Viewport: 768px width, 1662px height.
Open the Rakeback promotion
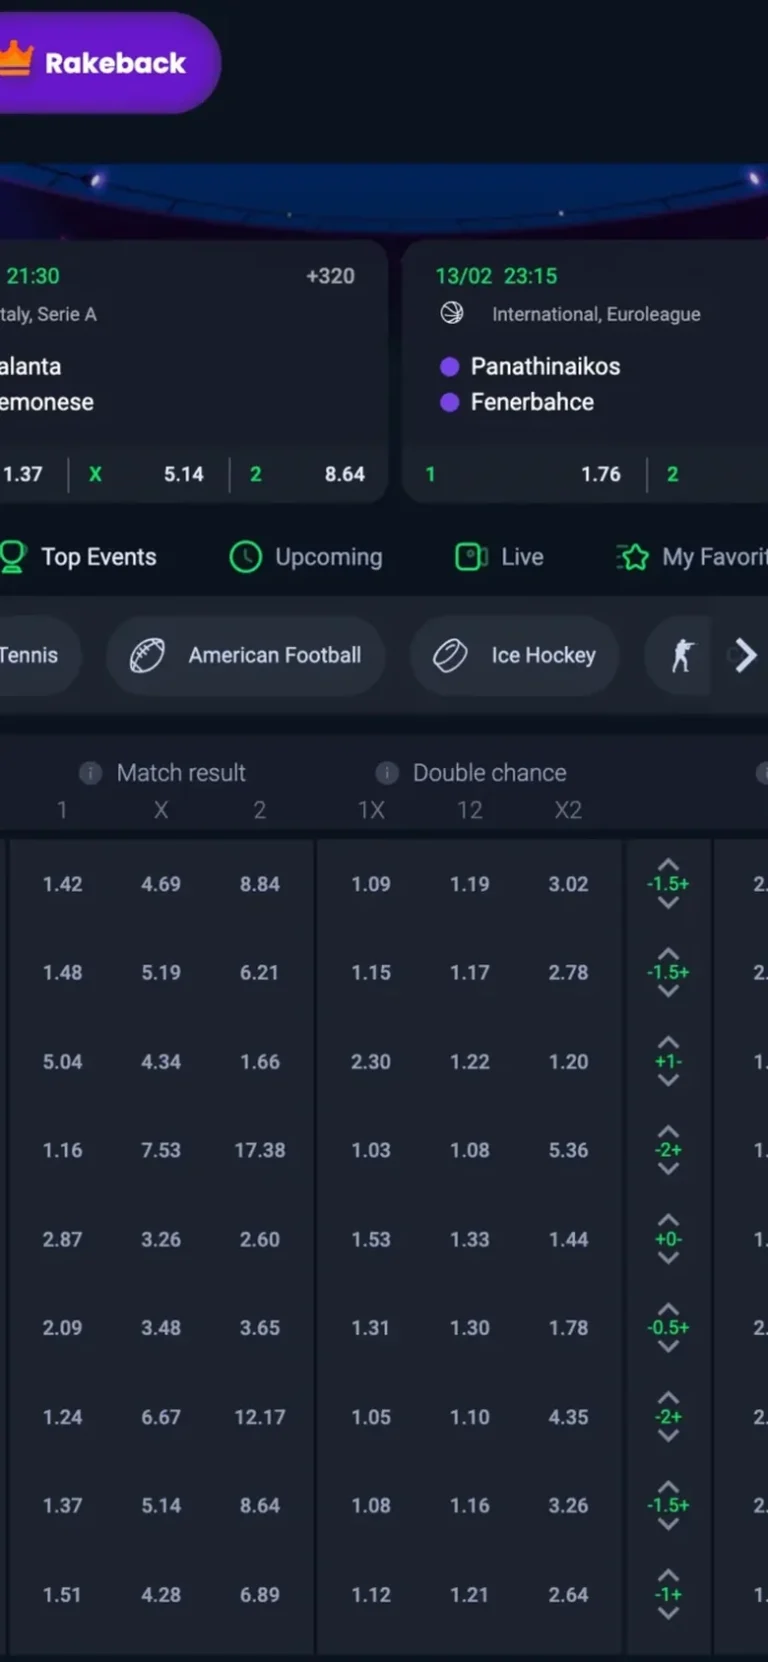108,62
